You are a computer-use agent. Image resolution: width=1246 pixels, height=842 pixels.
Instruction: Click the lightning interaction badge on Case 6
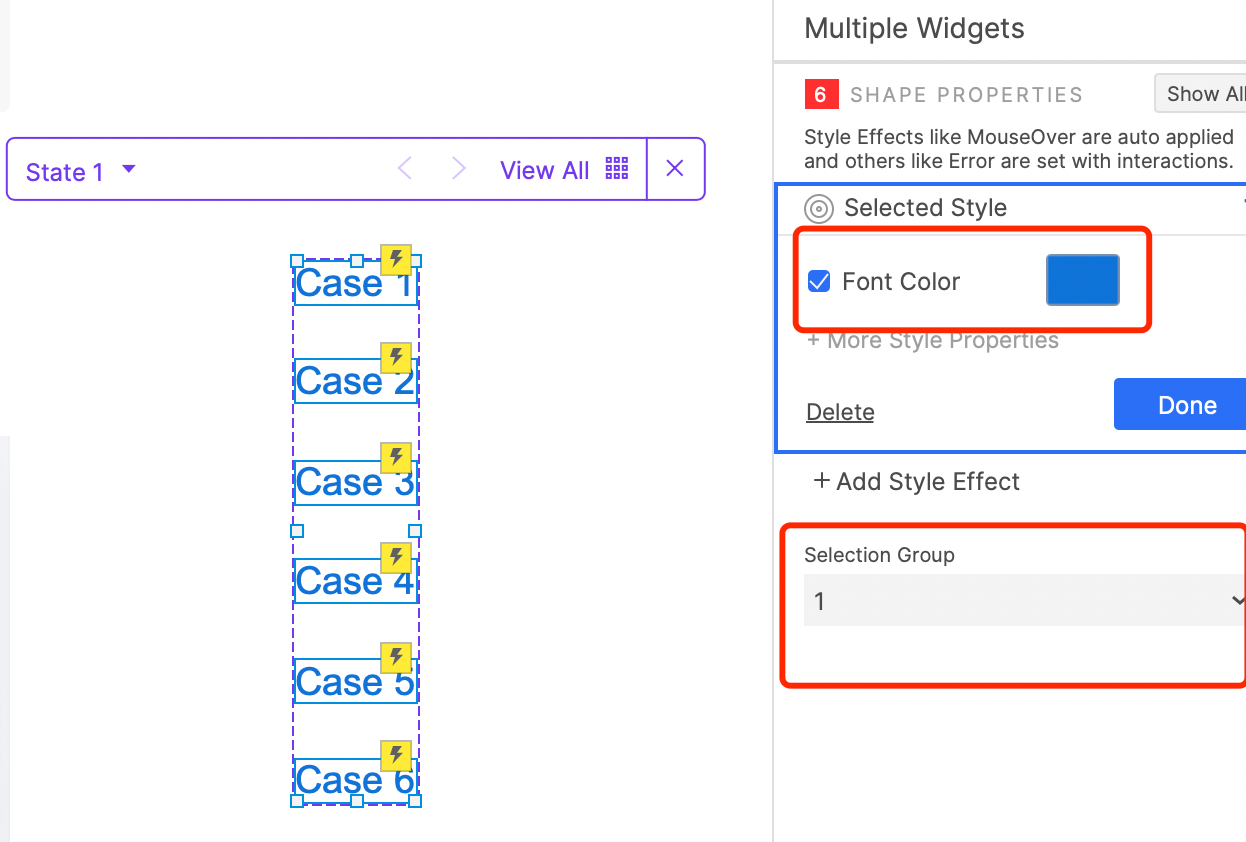(396, 756)
